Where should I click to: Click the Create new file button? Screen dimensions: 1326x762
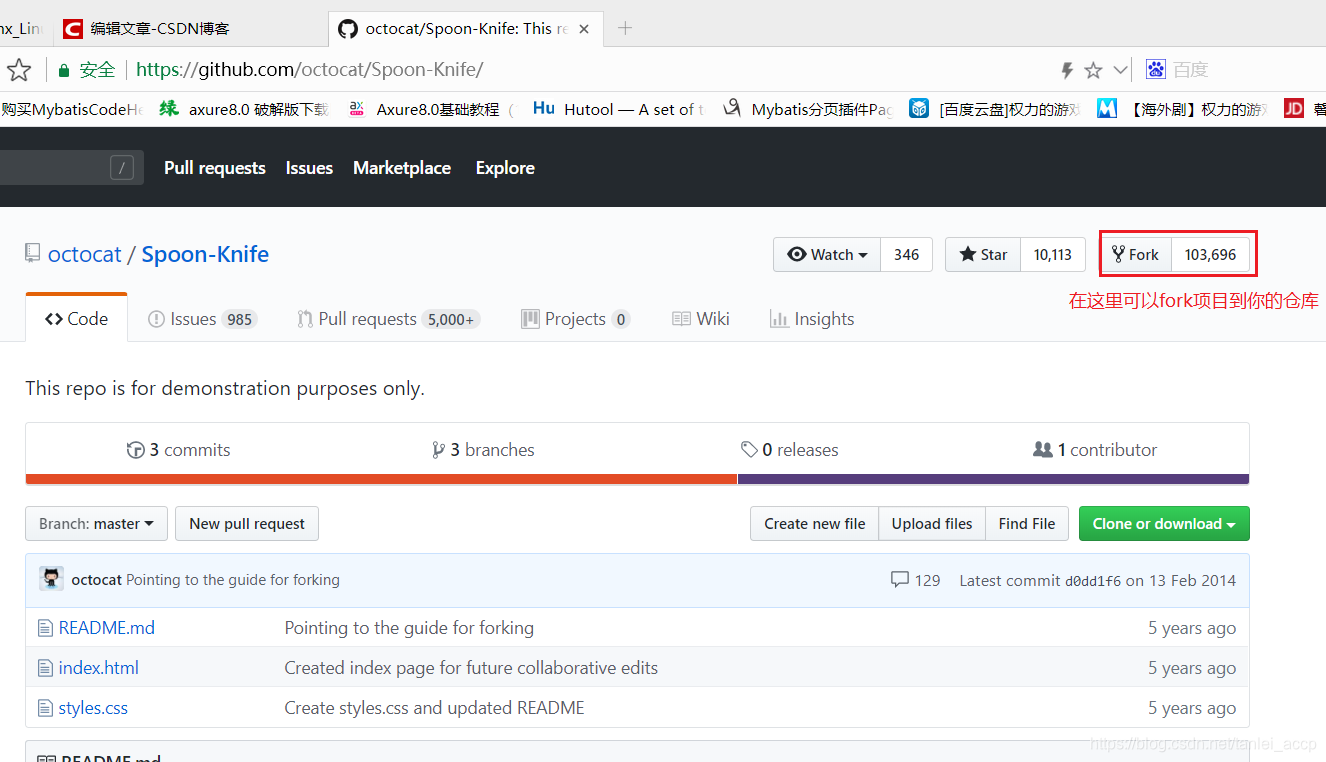point(815,524)
